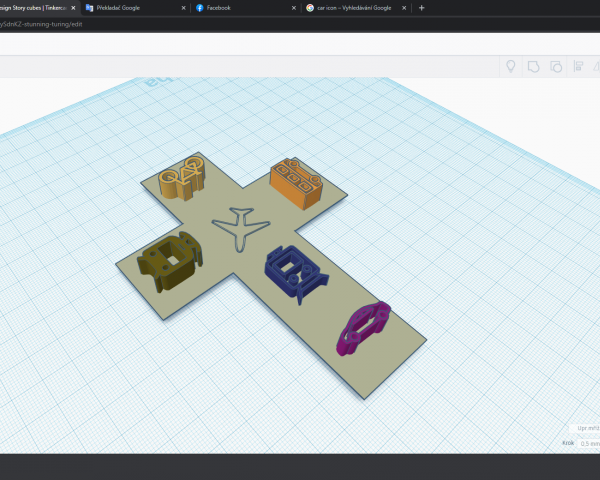This screenshot has width=600, height=480.
Task: Click the Mirror tool icon
Action: (x=596, y=67)
